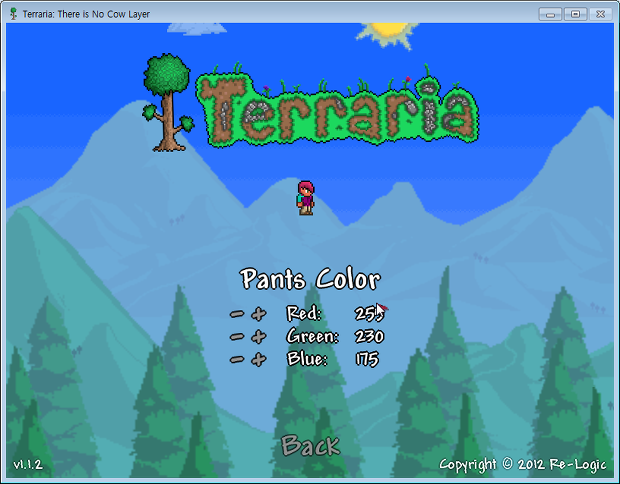Viewport: 620px width, 484px height.
Task: Open the Terraria tree icon in title bar
Action: point(13,14)
